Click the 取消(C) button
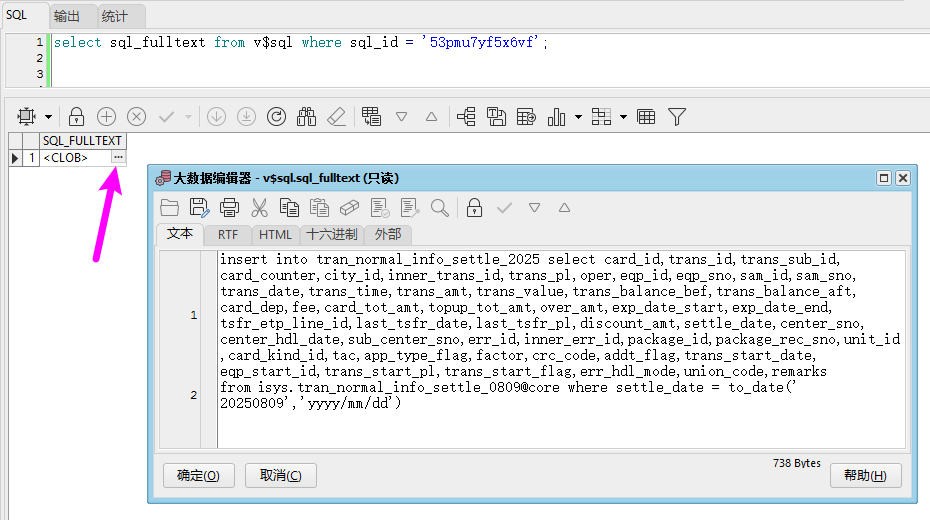Viewport: 930px width, 520px height. [x=280, y=475]
